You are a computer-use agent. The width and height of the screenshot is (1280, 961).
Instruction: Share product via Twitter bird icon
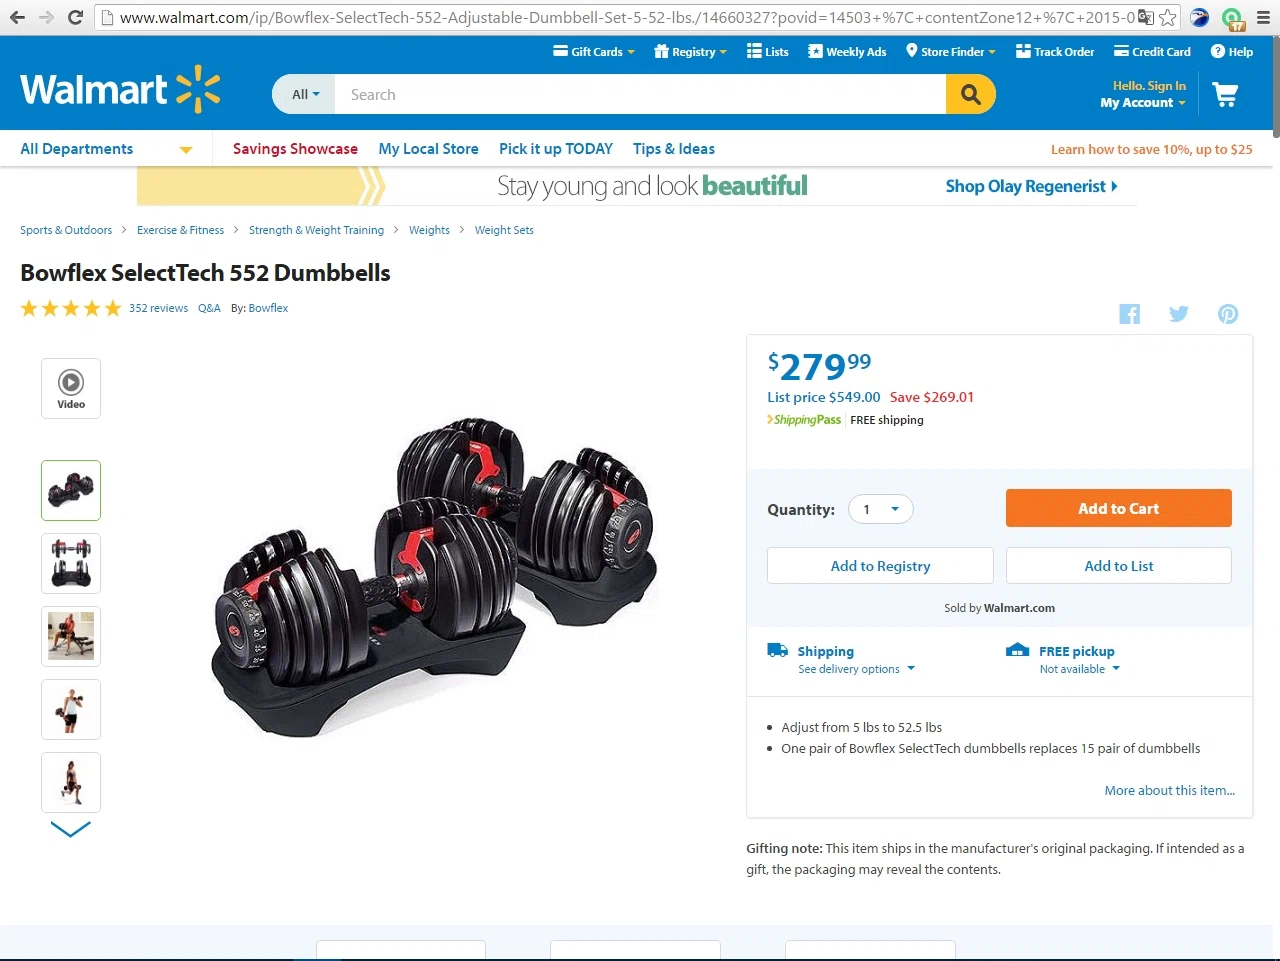[x=1179, y=314]
